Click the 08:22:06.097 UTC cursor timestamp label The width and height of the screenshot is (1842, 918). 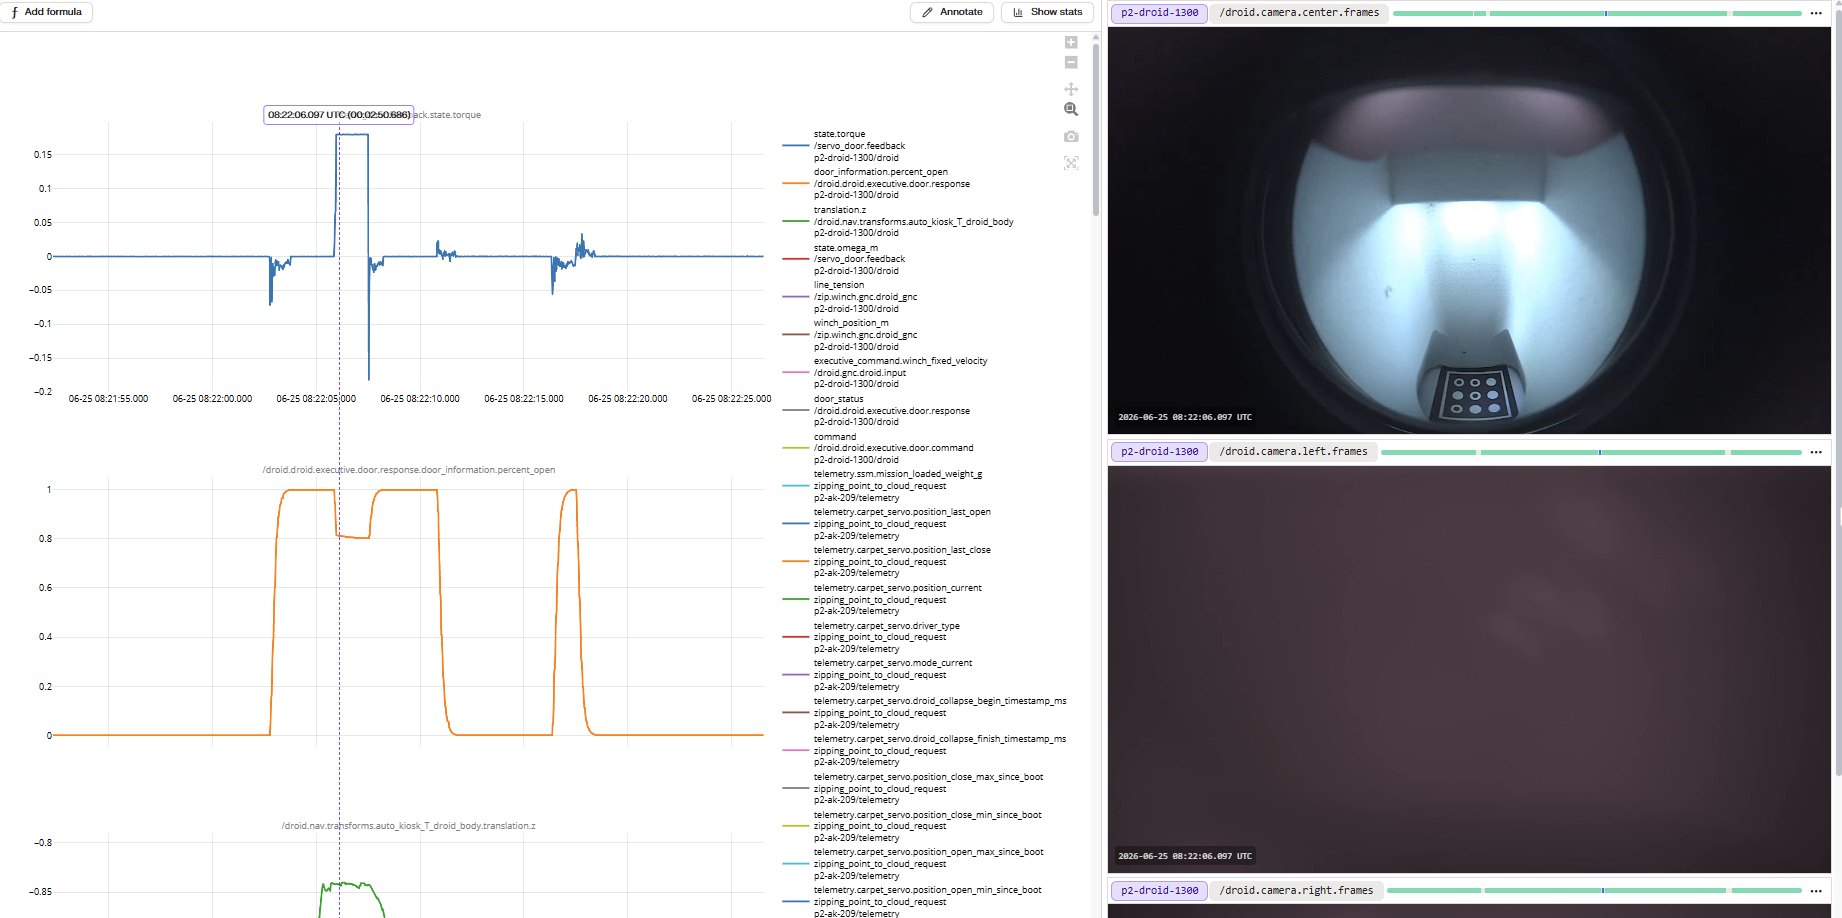pyautogui.click(x=338, y=115)
